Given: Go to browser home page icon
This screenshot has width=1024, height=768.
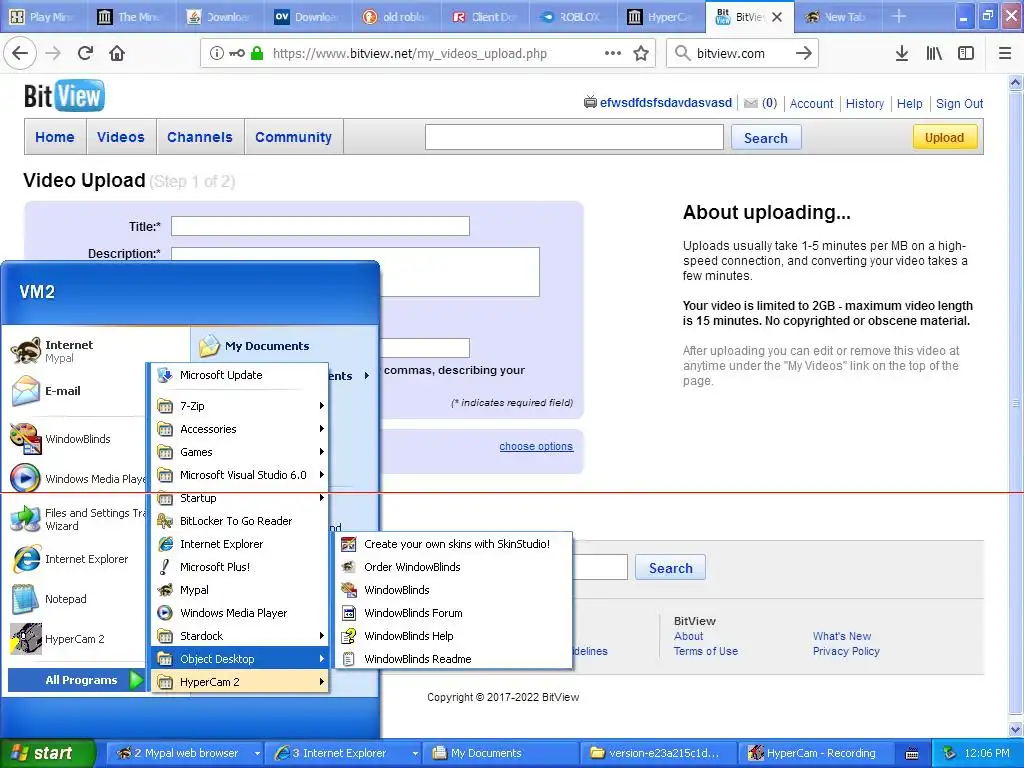Looking at the screenshot, I should click(117, 54).
